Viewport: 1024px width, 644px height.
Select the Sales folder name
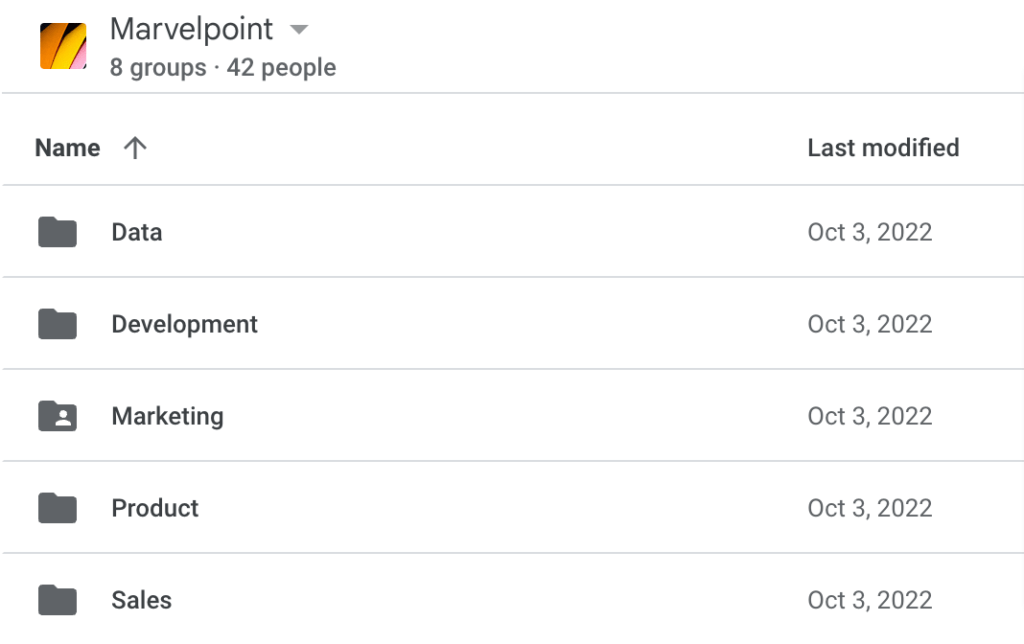[x=141, y=600]
